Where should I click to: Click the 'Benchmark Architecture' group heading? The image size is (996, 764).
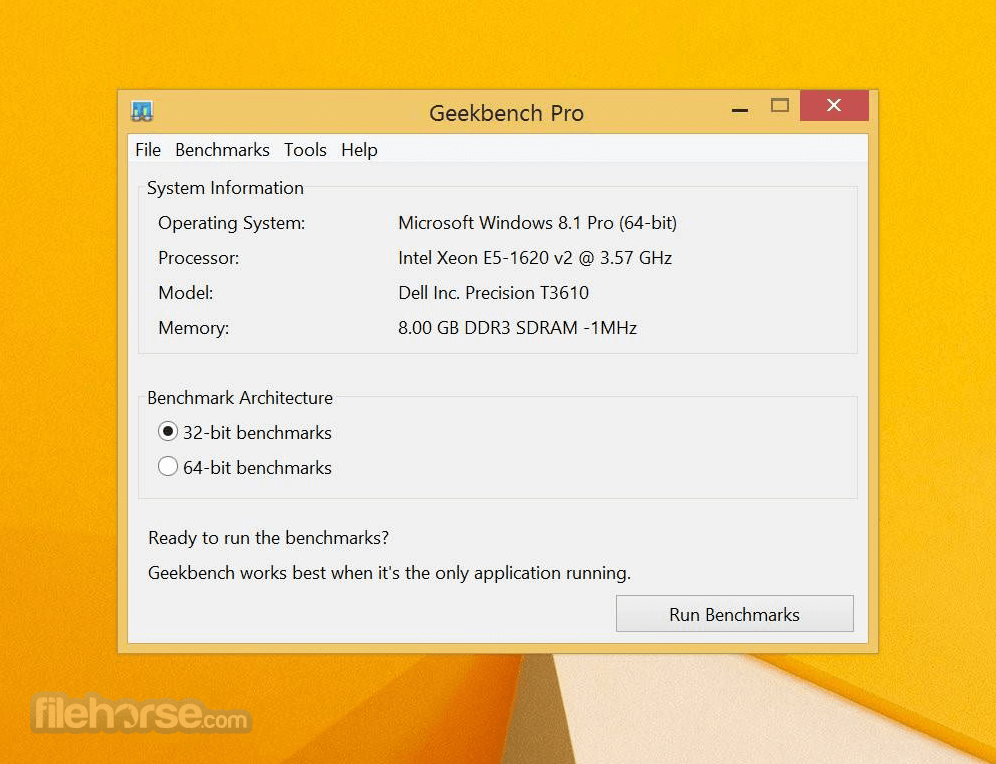pyautogui.click(x=239, y=398)
